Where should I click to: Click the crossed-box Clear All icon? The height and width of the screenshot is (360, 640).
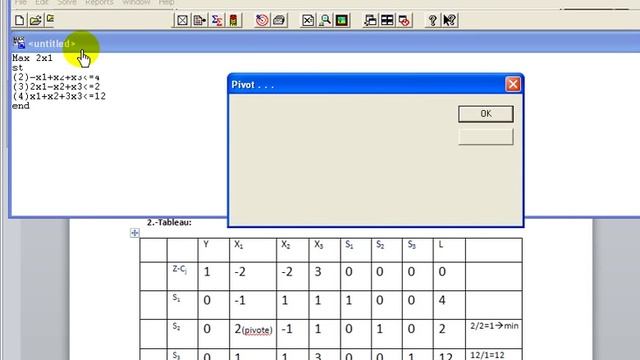182,20
